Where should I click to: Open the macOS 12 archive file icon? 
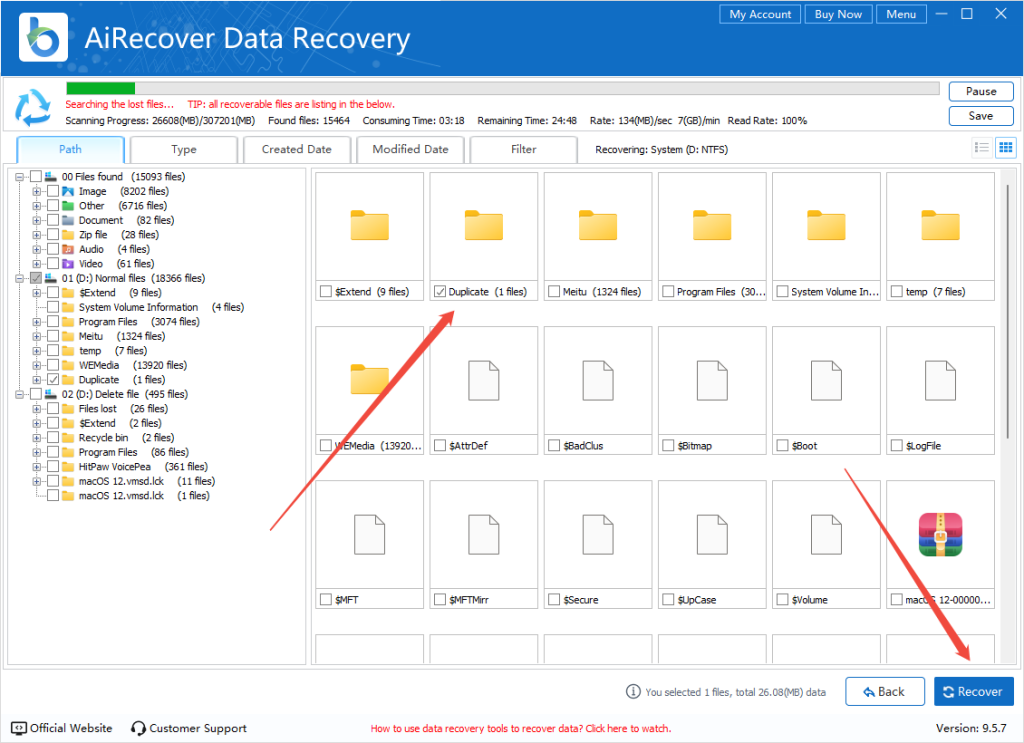[x=940, y=534]
